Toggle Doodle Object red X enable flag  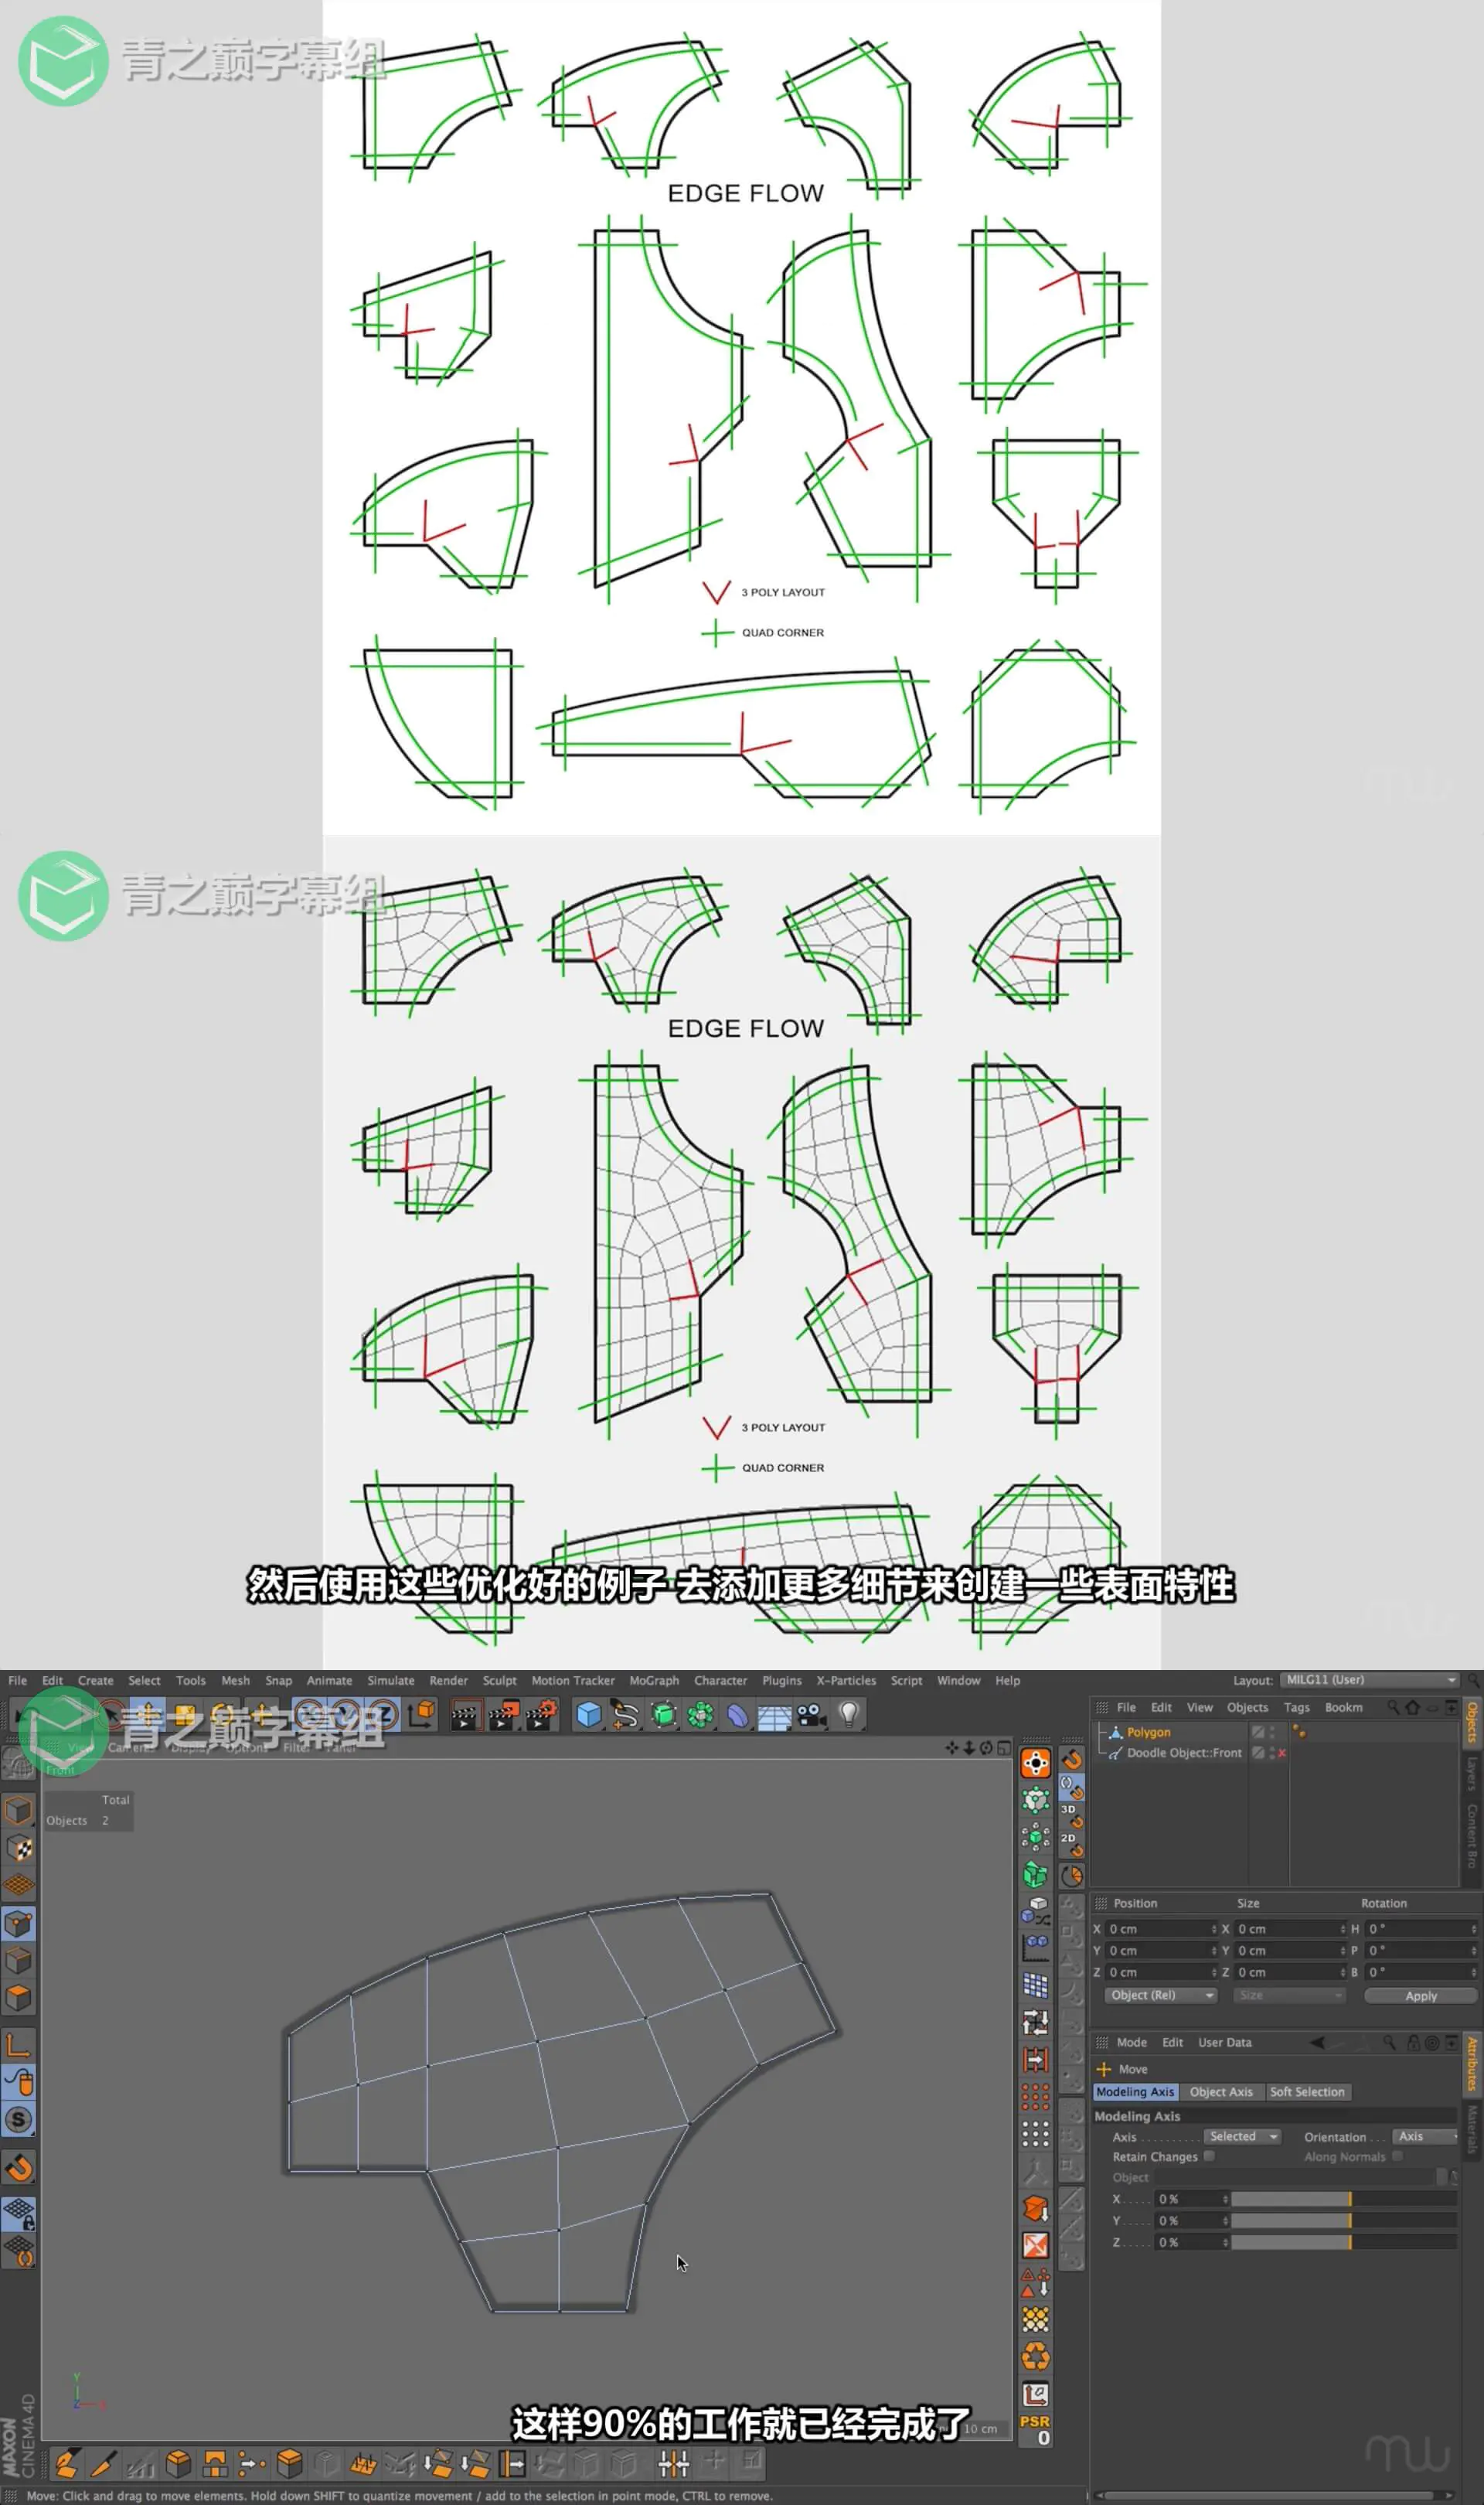click(x=1281, y=1752)
